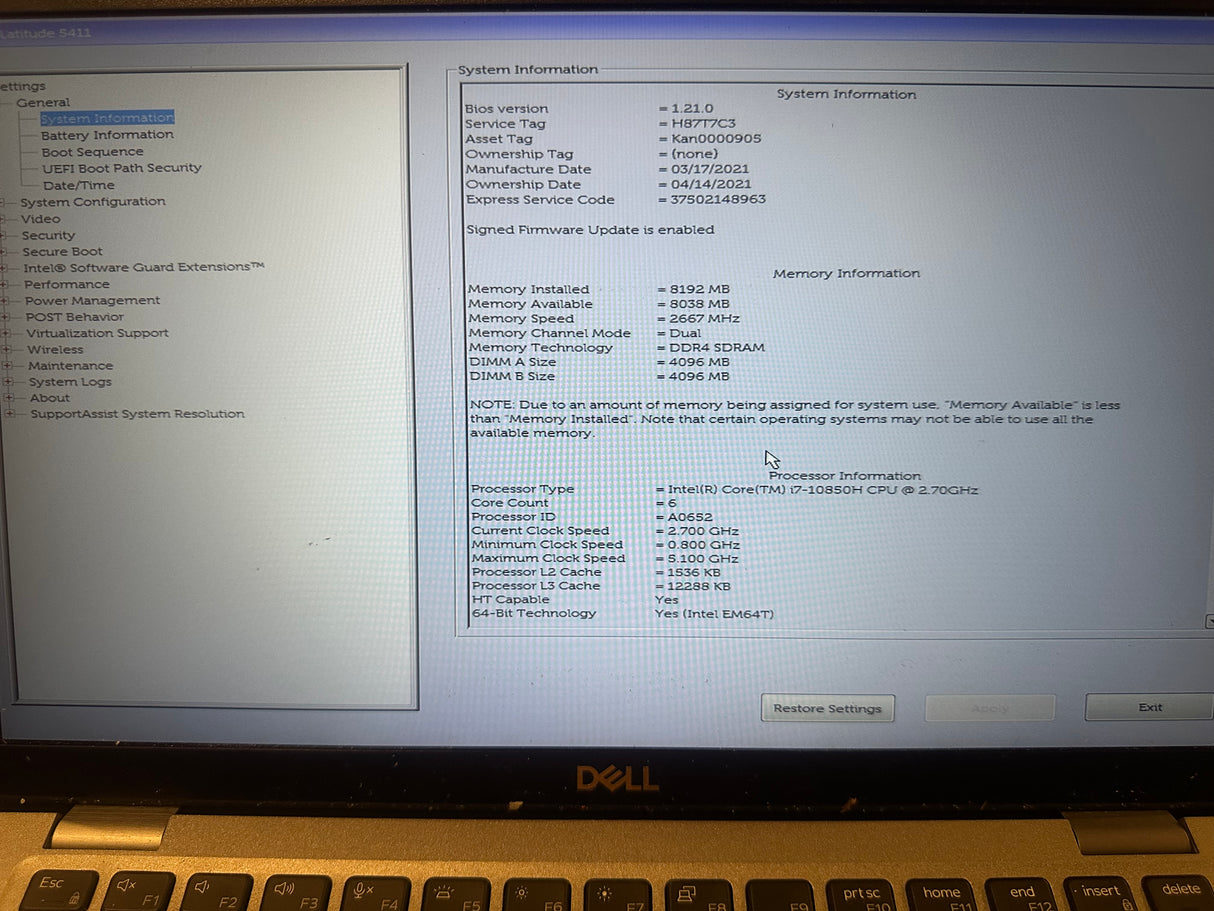This screenshot has height=911, width=1214.
Task: Click the plus box beside System Logs
Action: tap(8, 382)
